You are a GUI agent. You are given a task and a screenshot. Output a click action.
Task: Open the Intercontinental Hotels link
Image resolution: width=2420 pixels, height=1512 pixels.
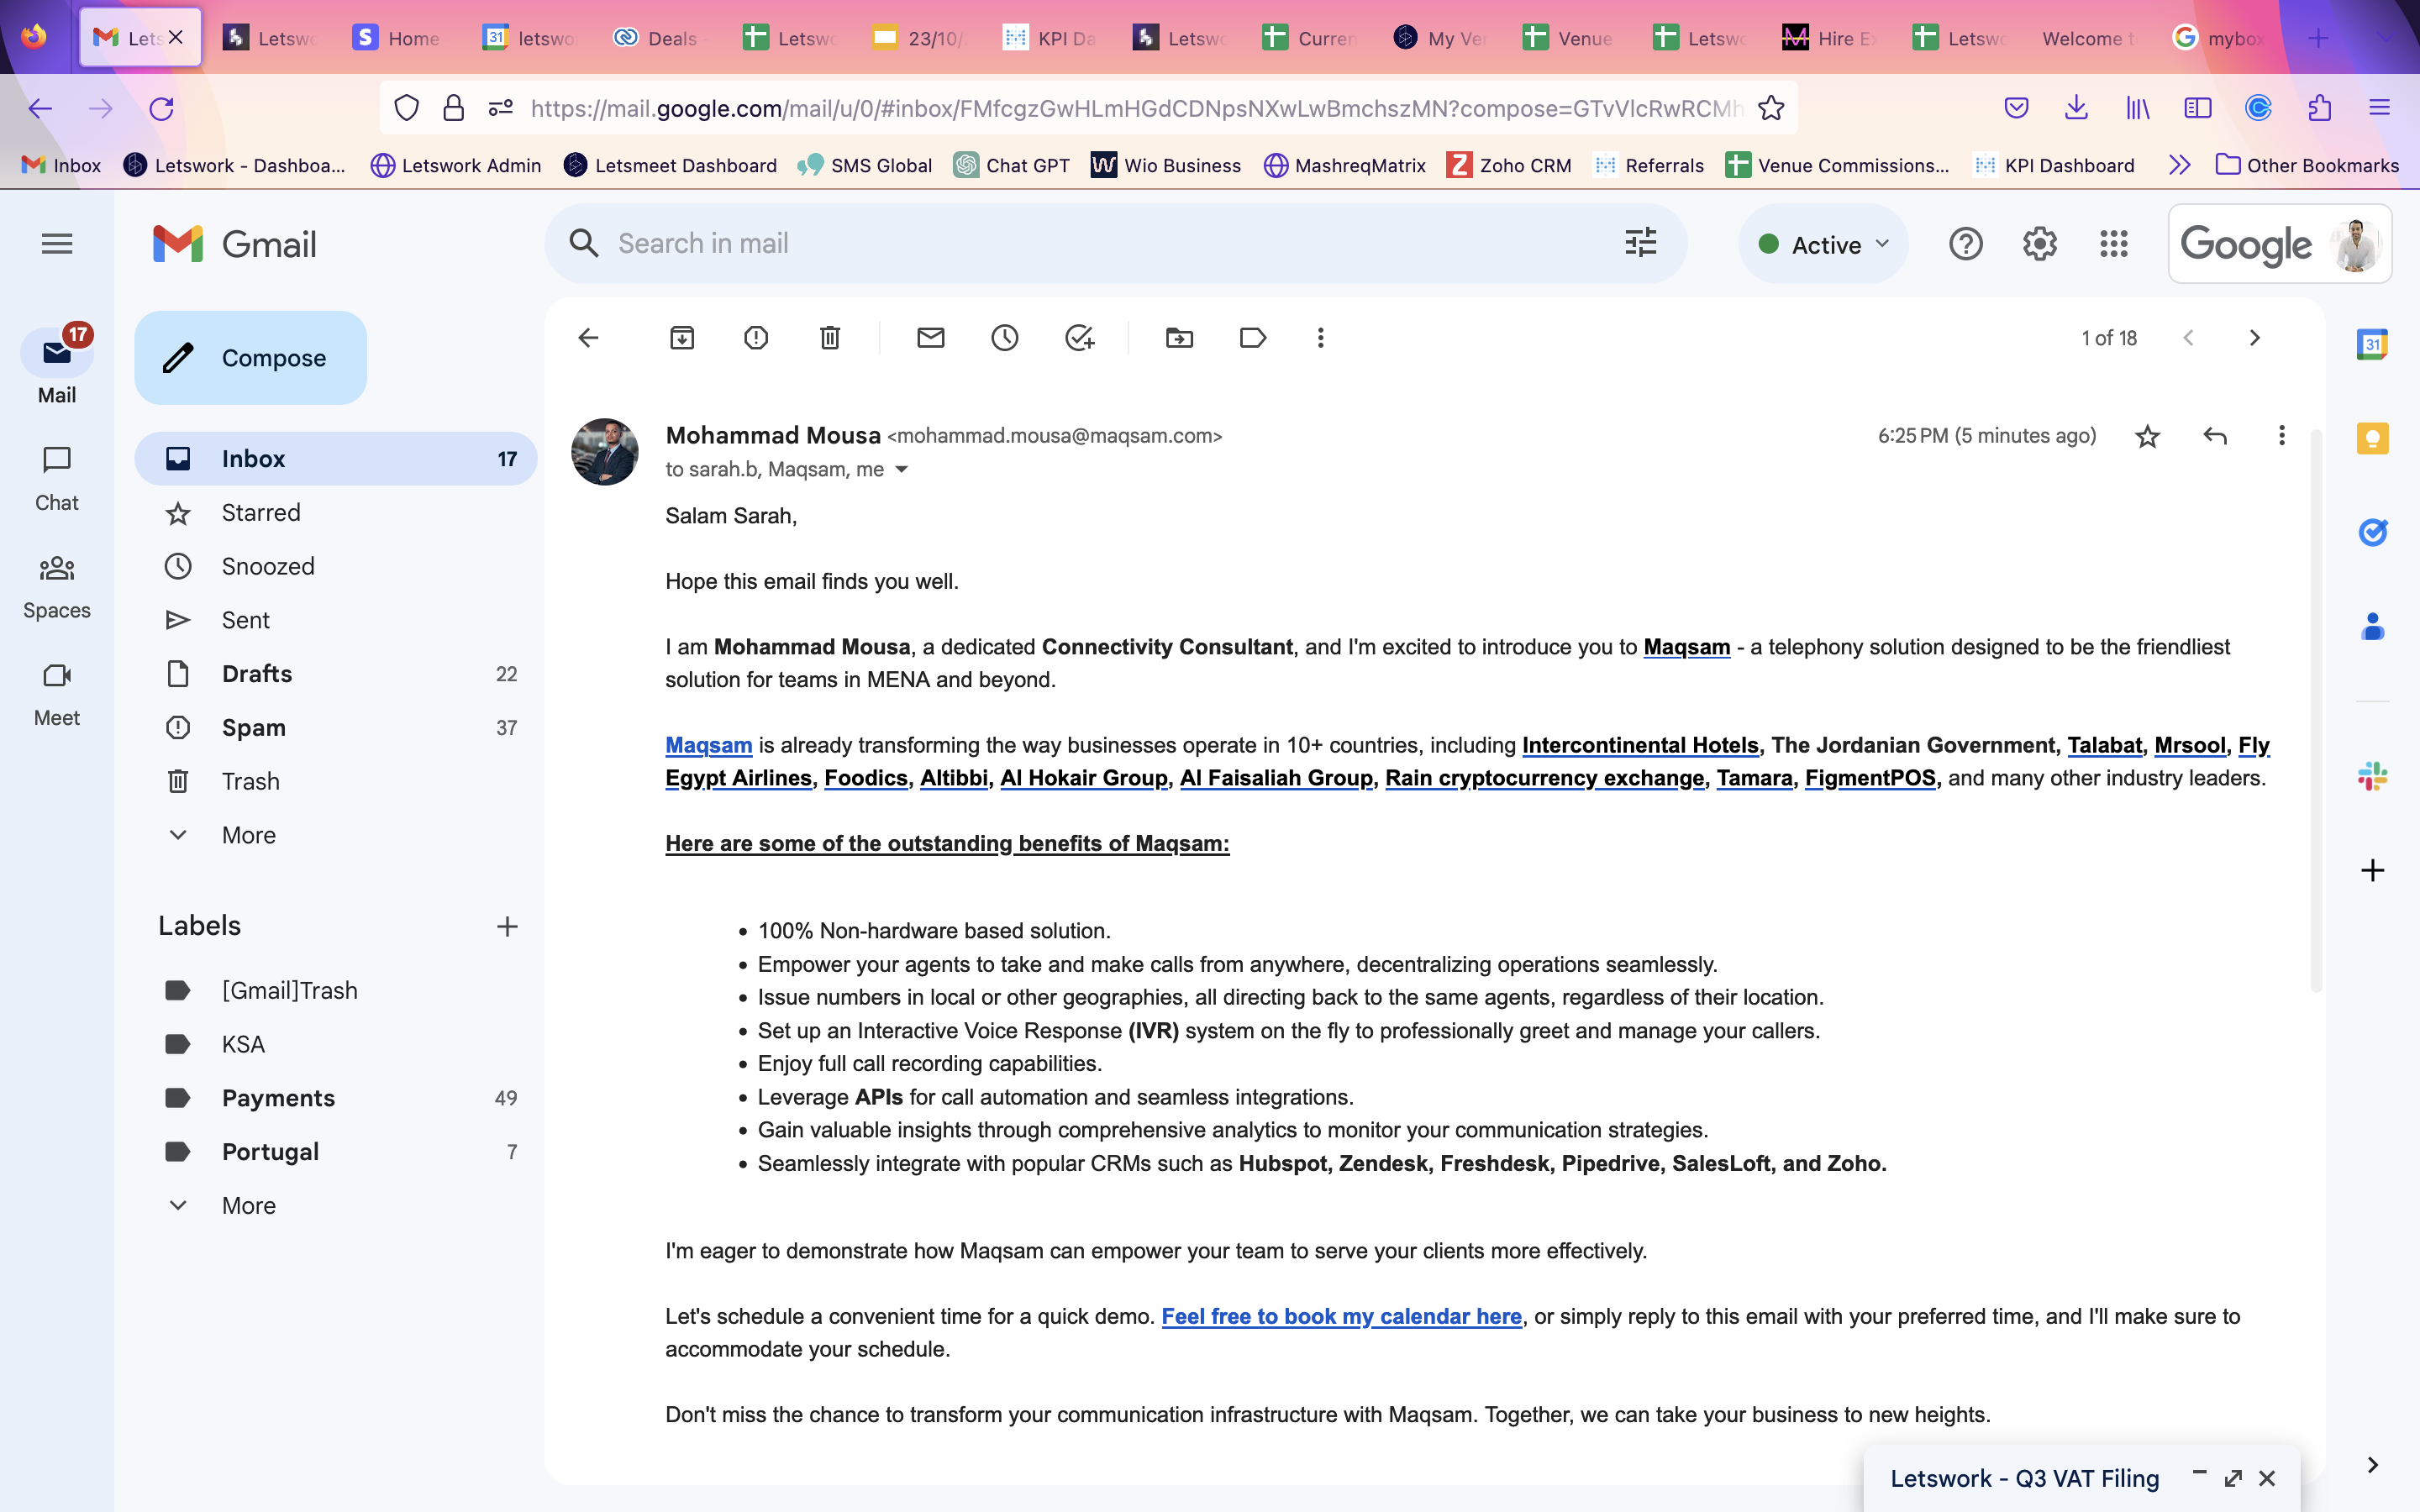[1640, 745]
